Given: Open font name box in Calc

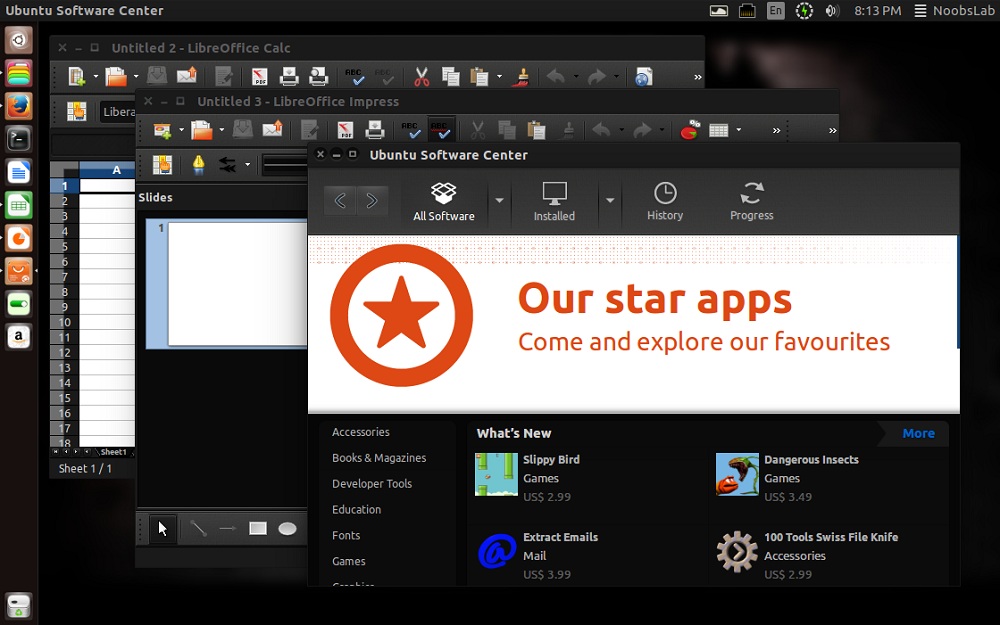Looking at the screenshot, I should click(119, 112).
